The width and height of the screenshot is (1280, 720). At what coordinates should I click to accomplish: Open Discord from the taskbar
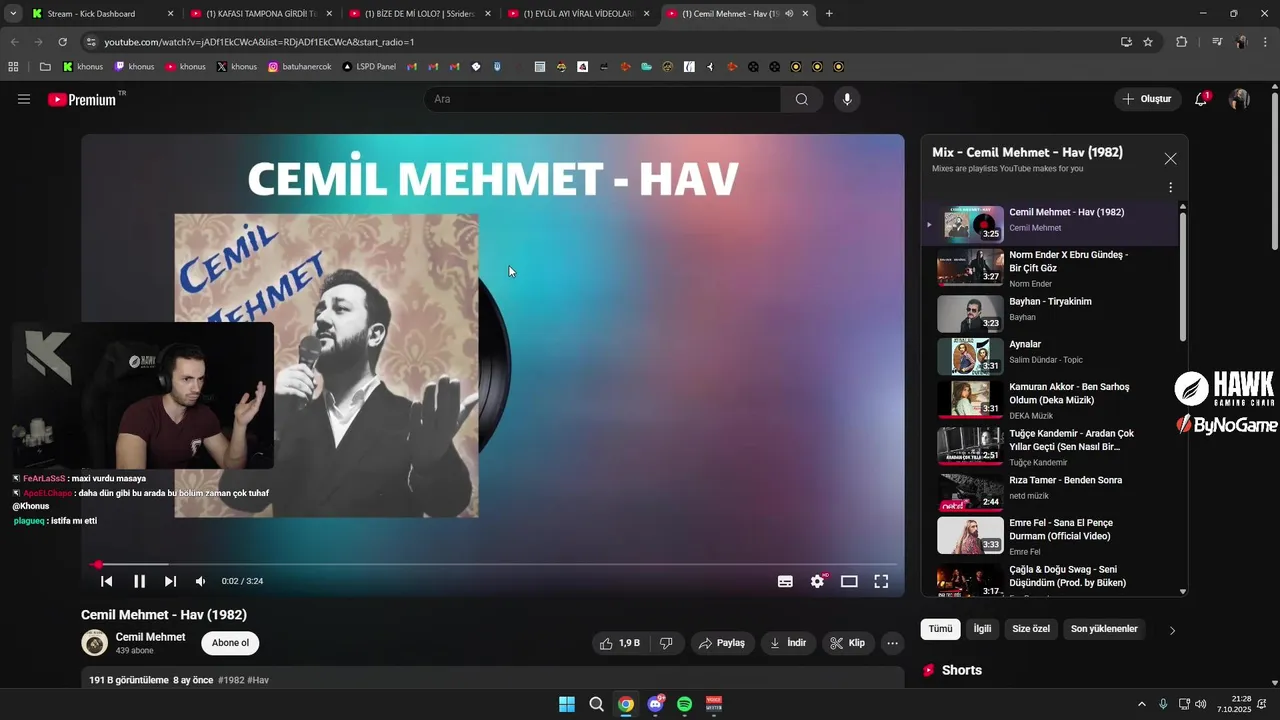tap(655, 704)
